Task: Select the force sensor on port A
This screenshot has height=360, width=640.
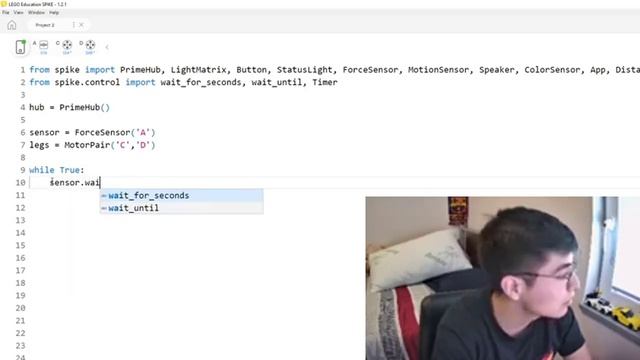Action: point(43,47)
